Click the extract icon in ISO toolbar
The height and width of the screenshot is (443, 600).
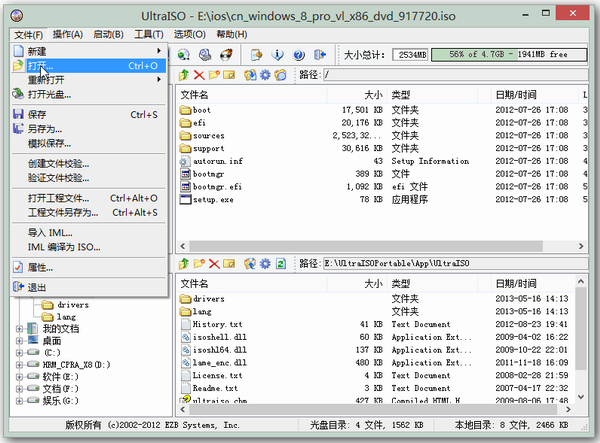pyautogui.click(x=250, y=75)
